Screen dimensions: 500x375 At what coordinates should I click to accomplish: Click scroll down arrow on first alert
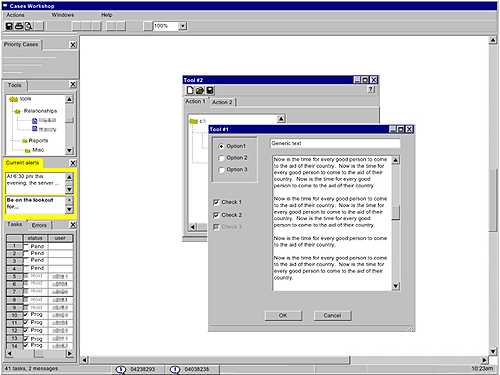pos(69,190)
